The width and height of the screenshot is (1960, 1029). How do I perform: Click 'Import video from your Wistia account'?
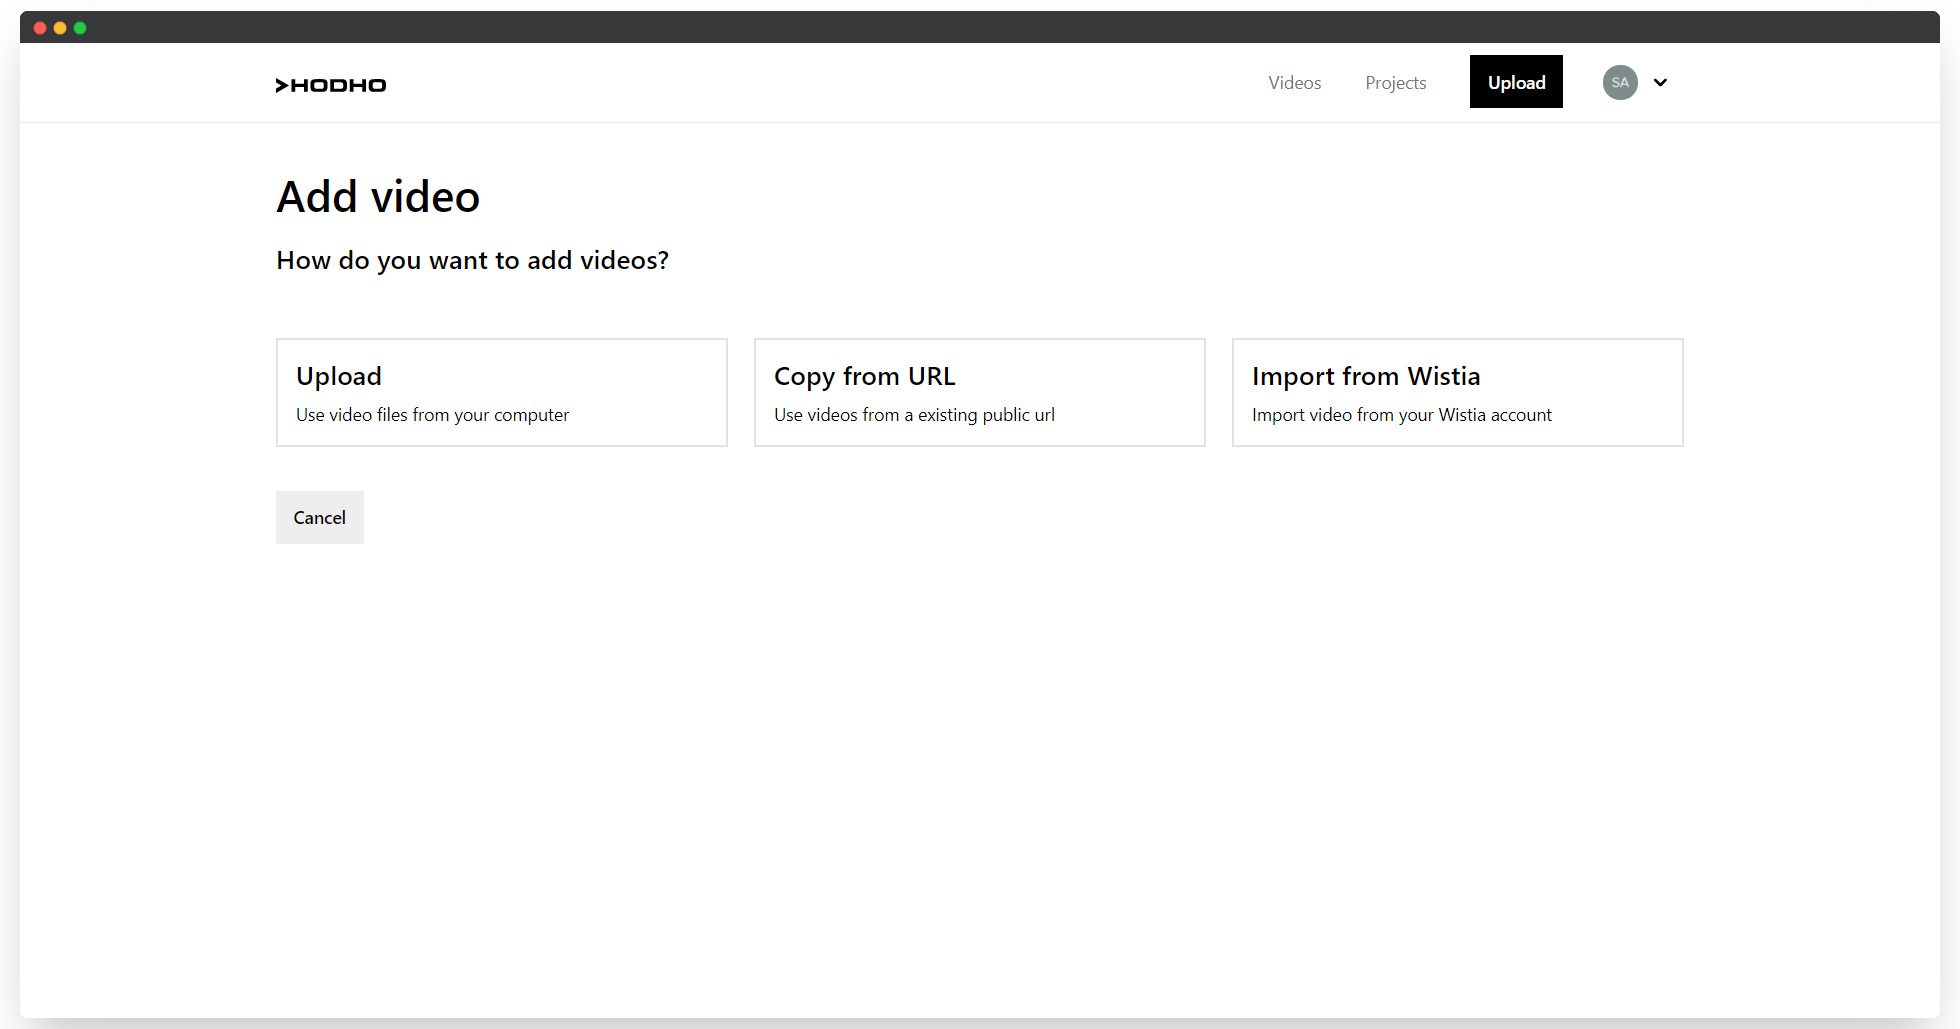[1401, 415]
